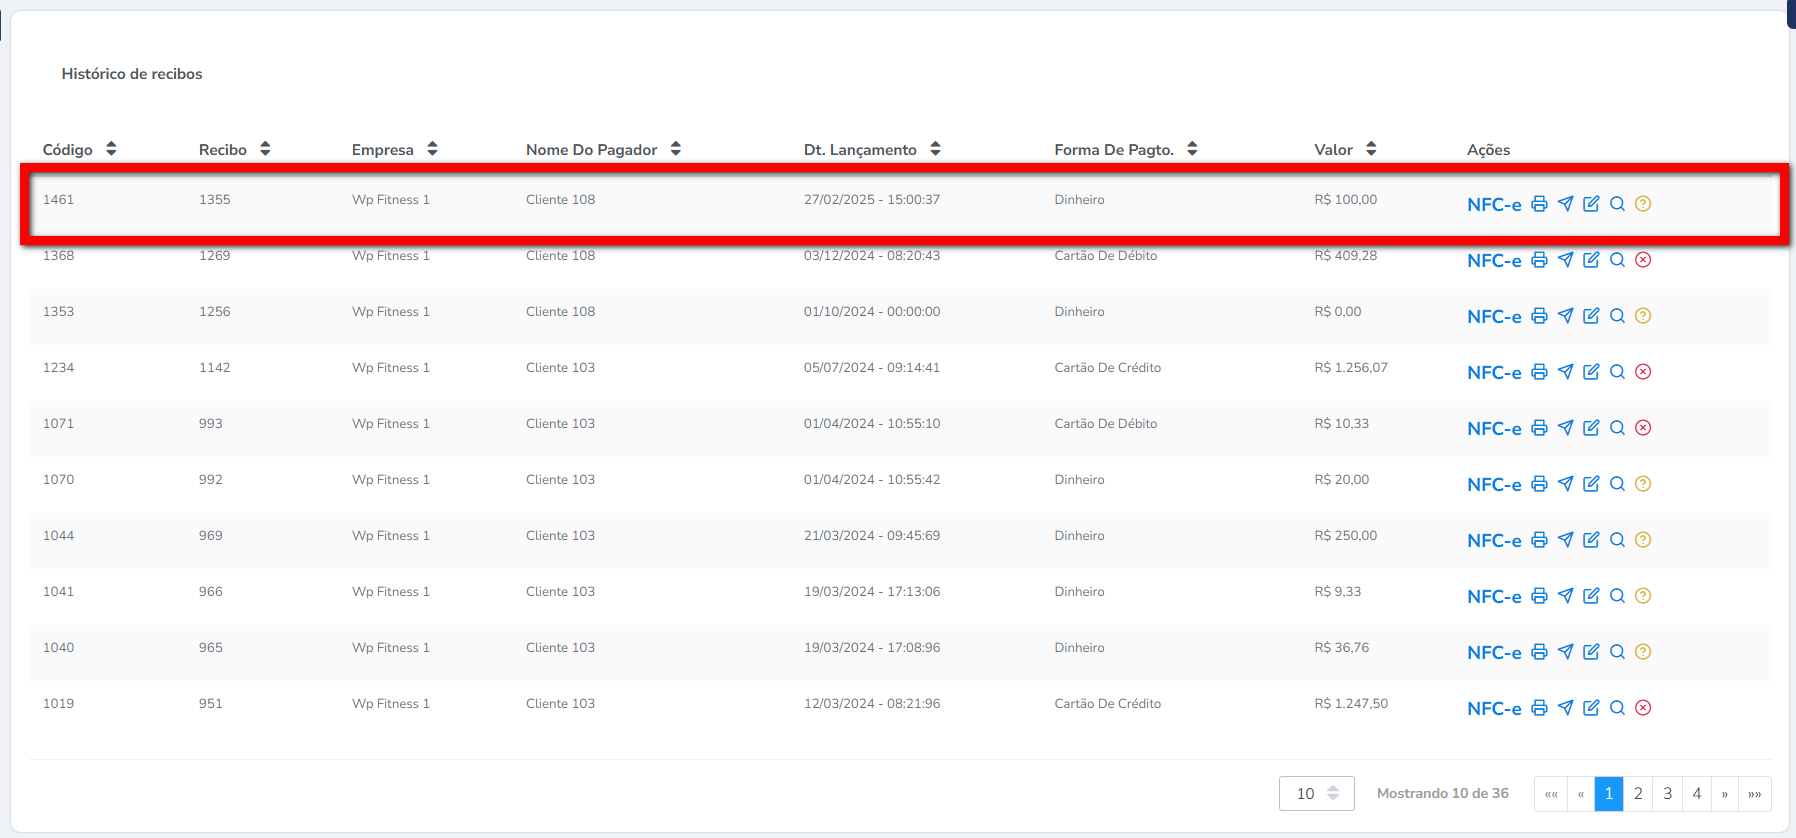Print receipt 1355 using the printer icon
This screenshot has height=838, width=1796.
click(1539, 204)
